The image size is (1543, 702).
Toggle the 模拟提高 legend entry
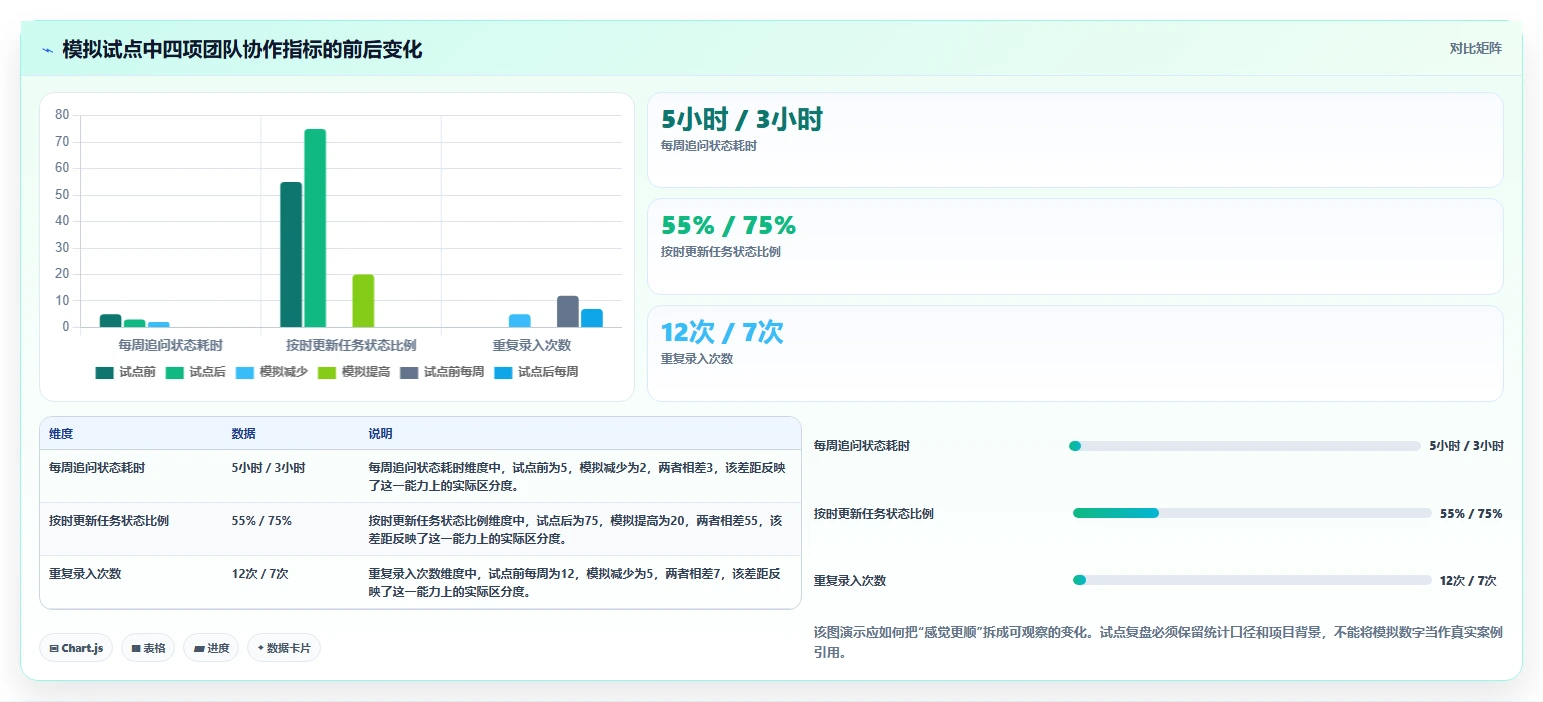(x=354, y=372)
